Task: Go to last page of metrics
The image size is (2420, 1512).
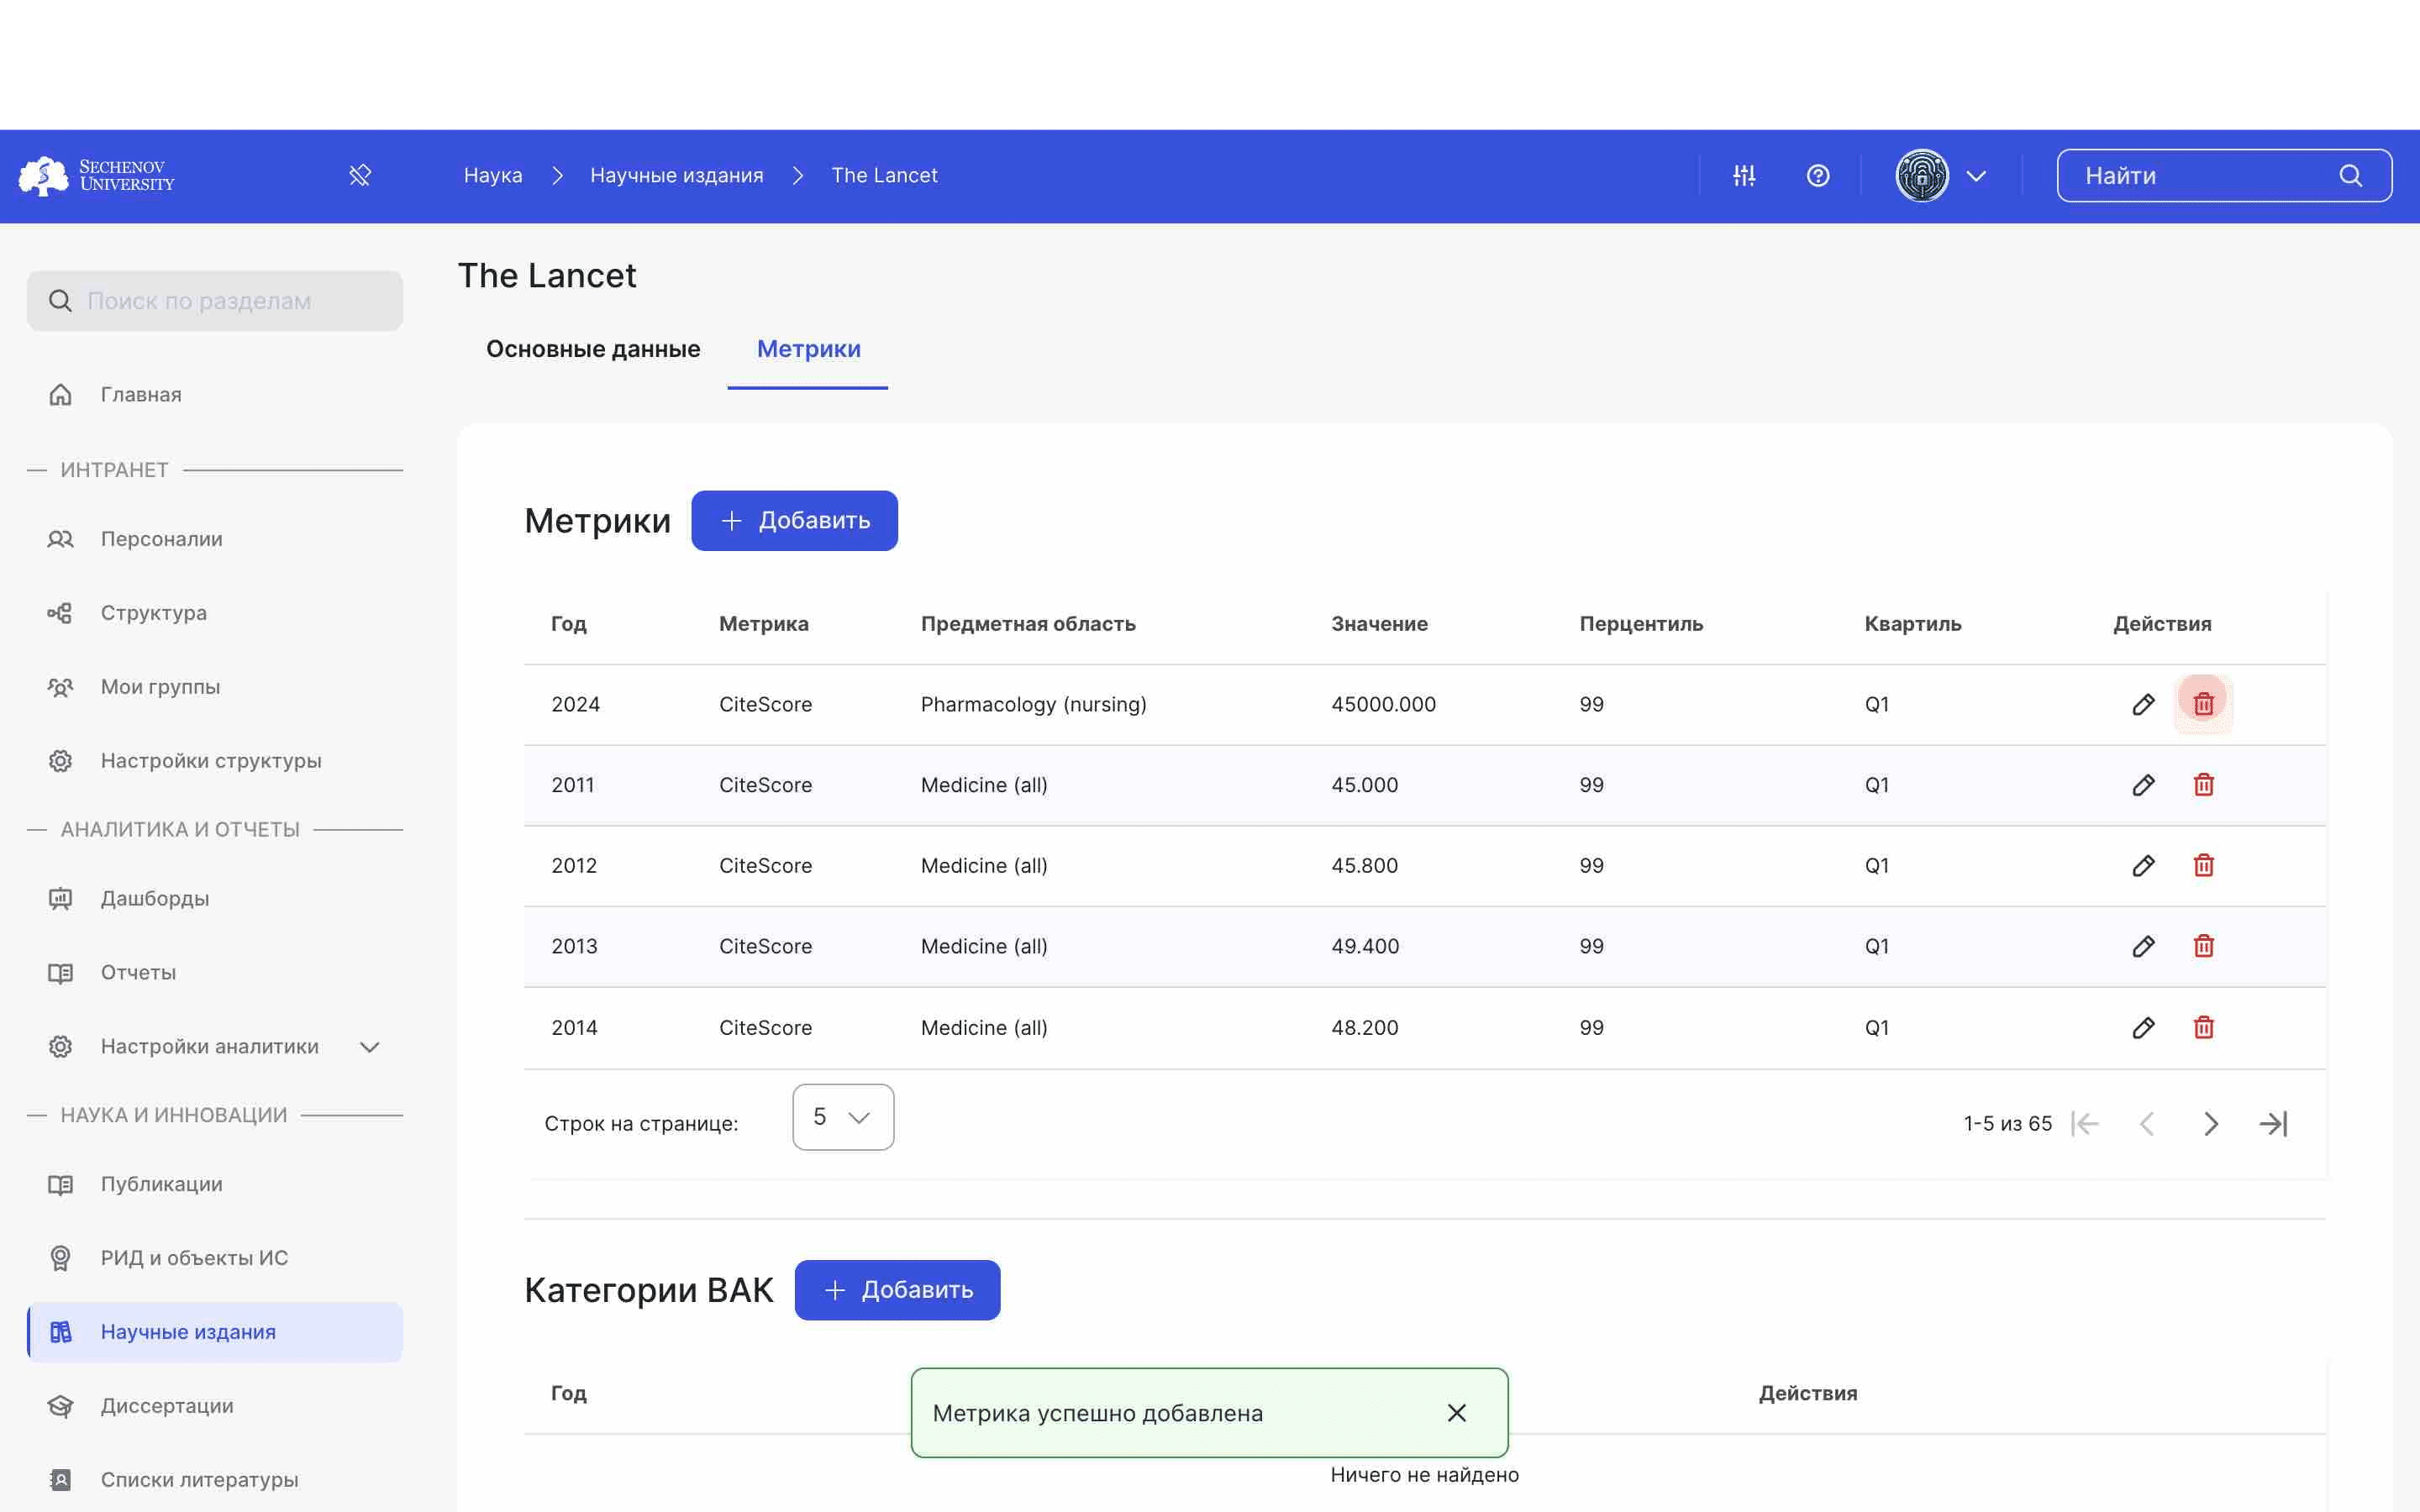Action: (2273, 1124)
